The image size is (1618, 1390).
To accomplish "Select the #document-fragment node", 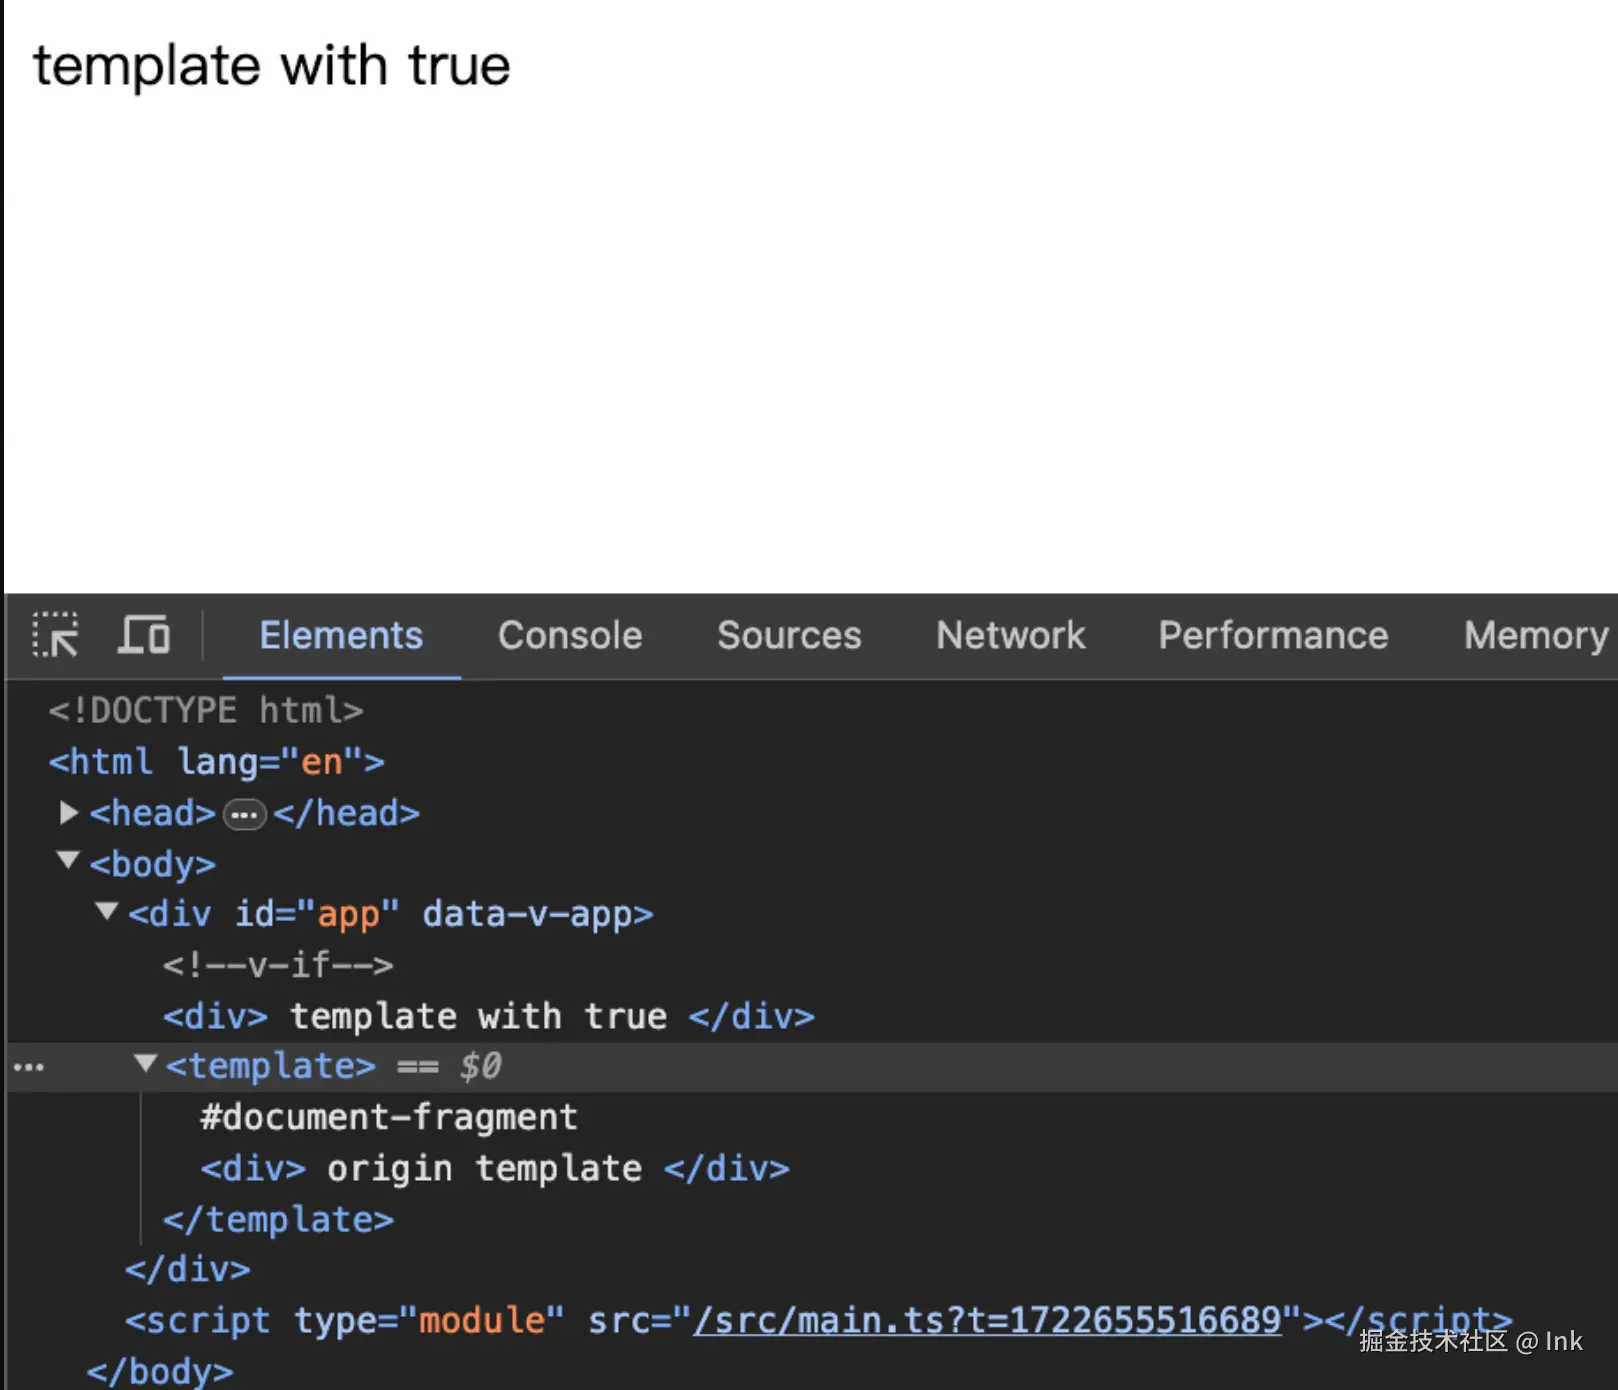I will tap(388, 1117).
